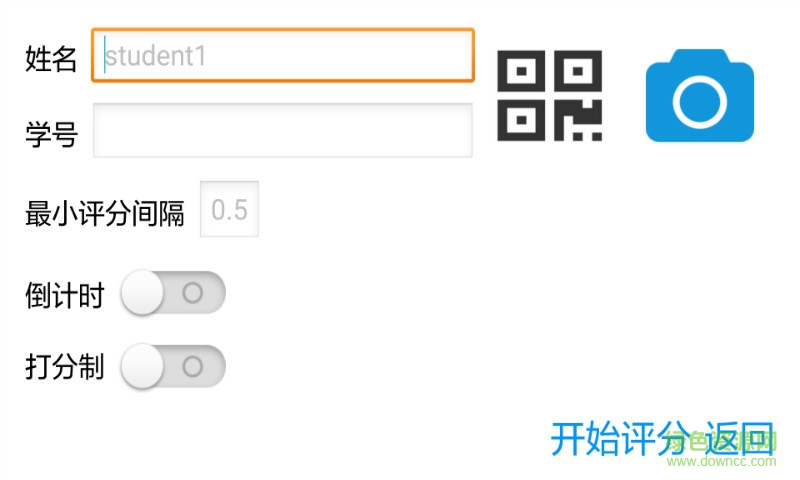This screenshot has width=800, height=480.
Task: Focus the empty 学号 input field
Action: 283,131
